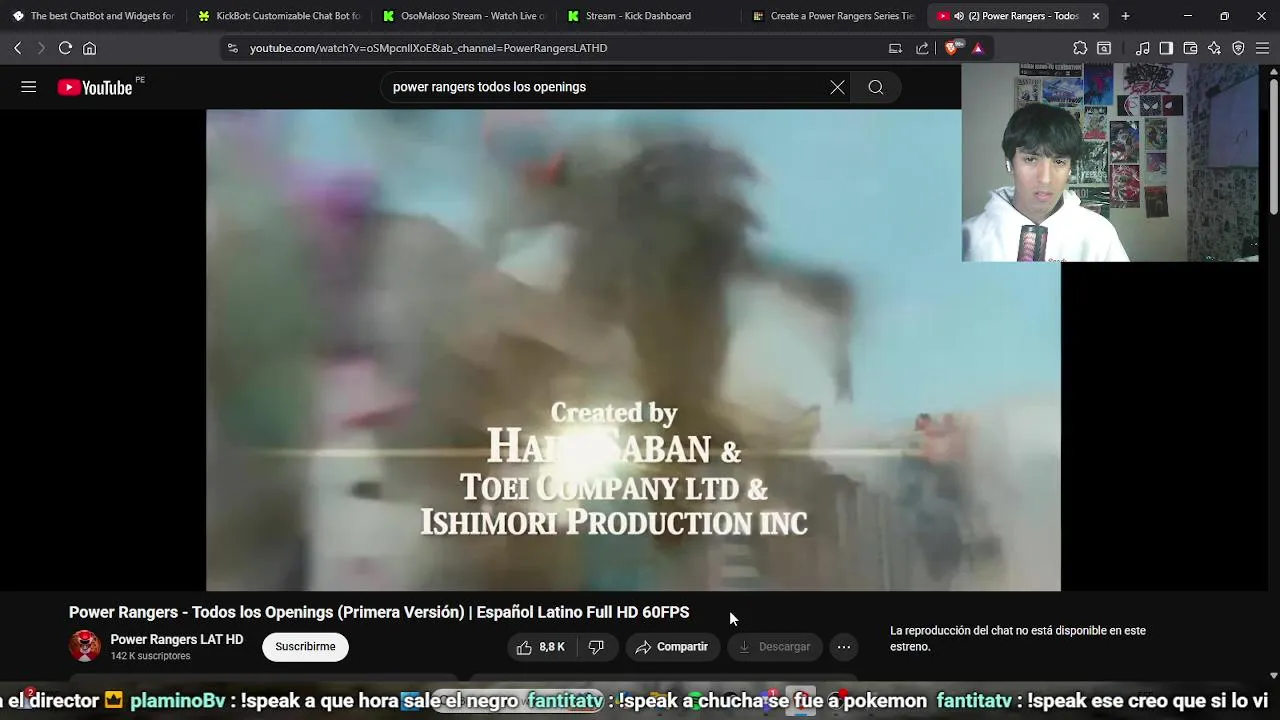This screenshot has width=1280, height=720.
Task: Open browser home page button
Action: [89, 48]
